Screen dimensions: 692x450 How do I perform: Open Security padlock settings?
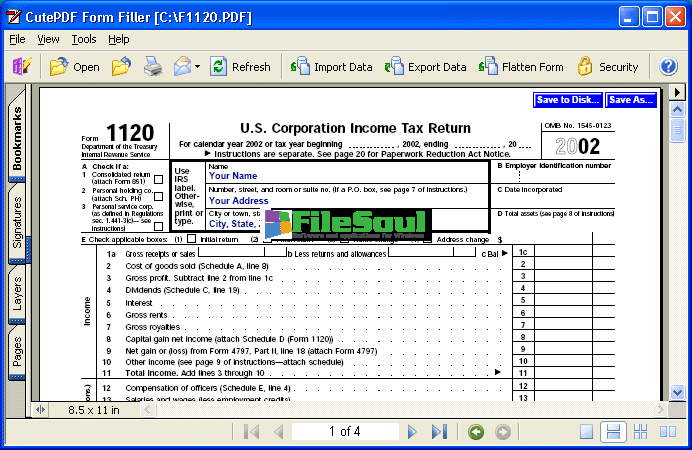coord(608,67)
